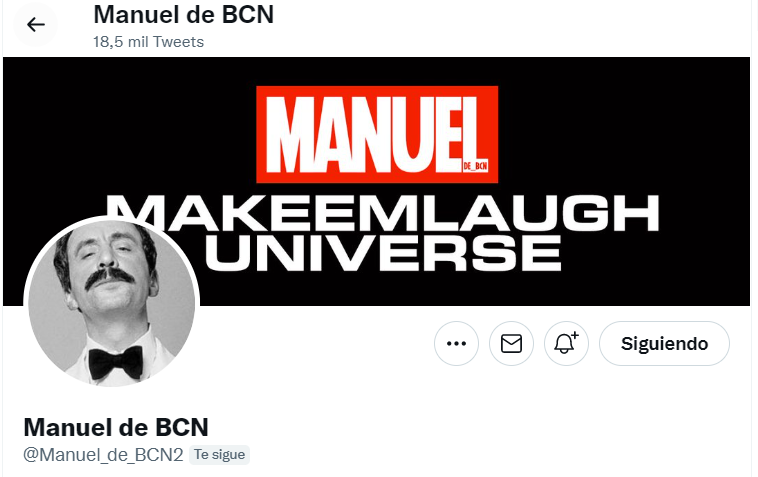Click the MAKEEMLAUGH UNIVERSE banner text

(382, 233)
